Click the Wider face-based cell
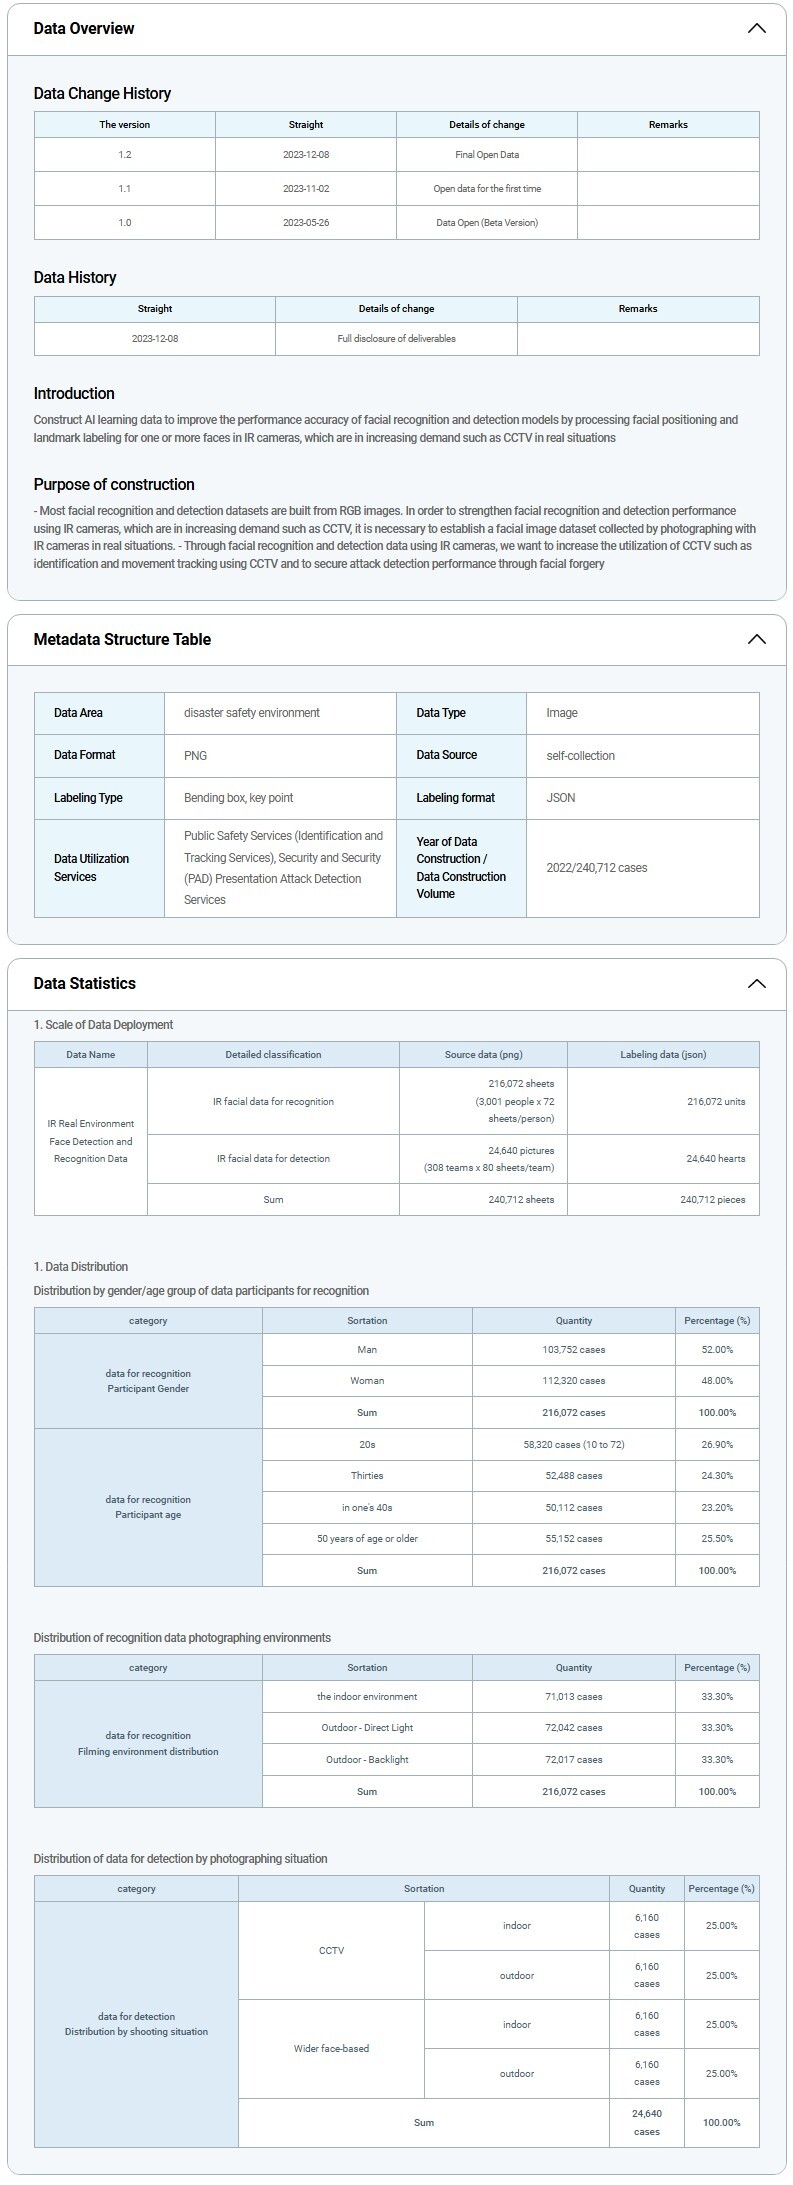The height and width of the screenshot is (2185, 793). point(331,2048)
